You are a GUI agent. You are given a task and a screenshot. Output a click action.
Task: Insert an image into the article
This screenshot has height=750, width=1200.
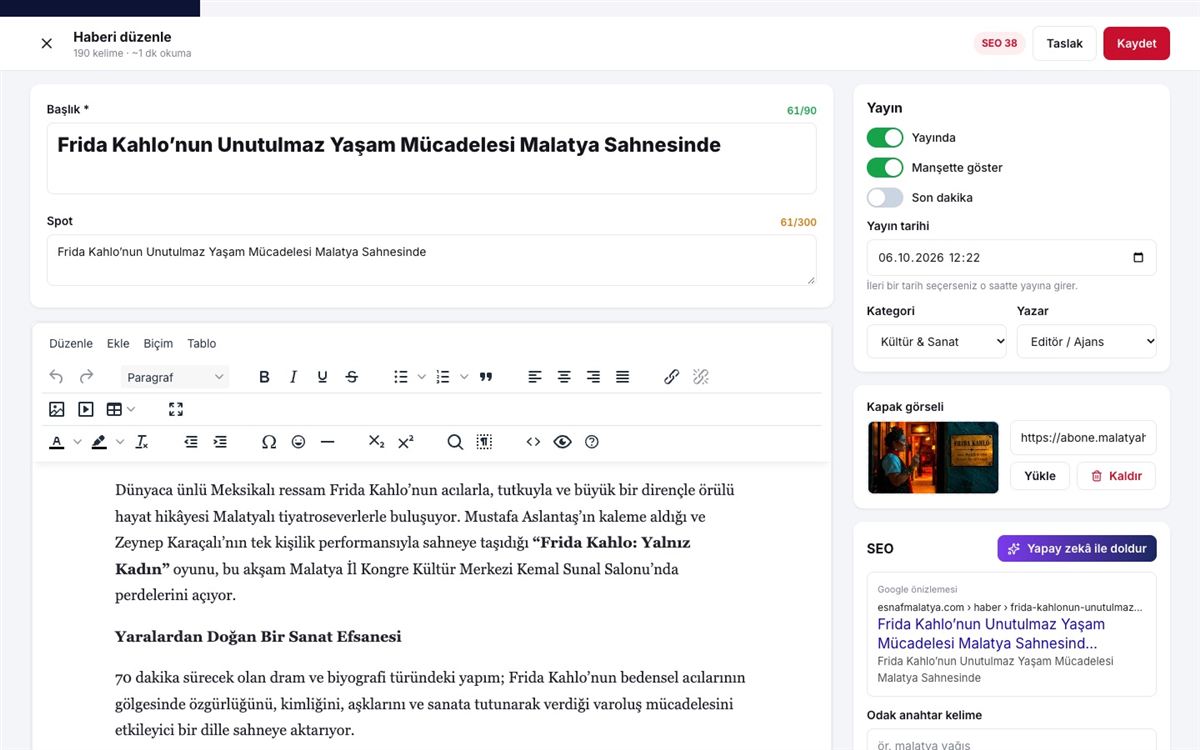pyautogui.click(x=56, y=409)
